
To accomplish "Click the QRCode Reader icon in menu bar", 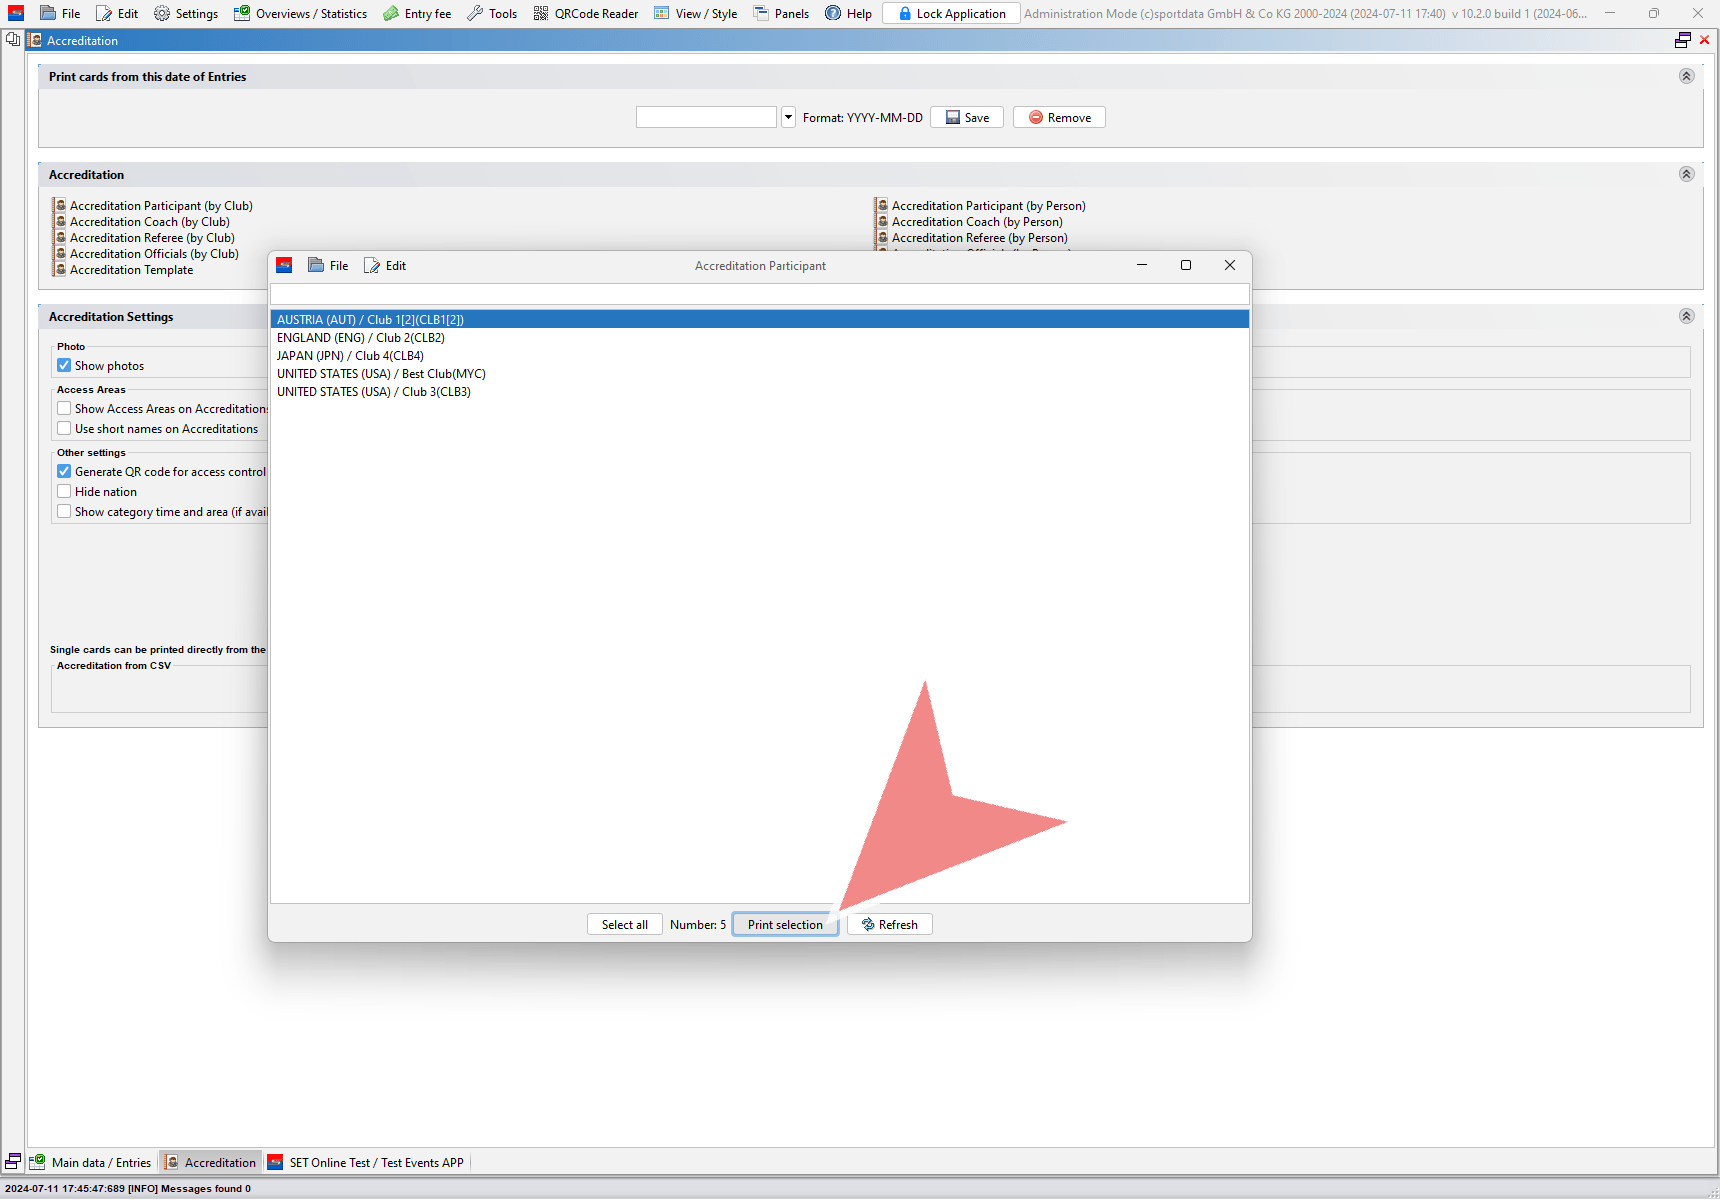I will (541, 13).
